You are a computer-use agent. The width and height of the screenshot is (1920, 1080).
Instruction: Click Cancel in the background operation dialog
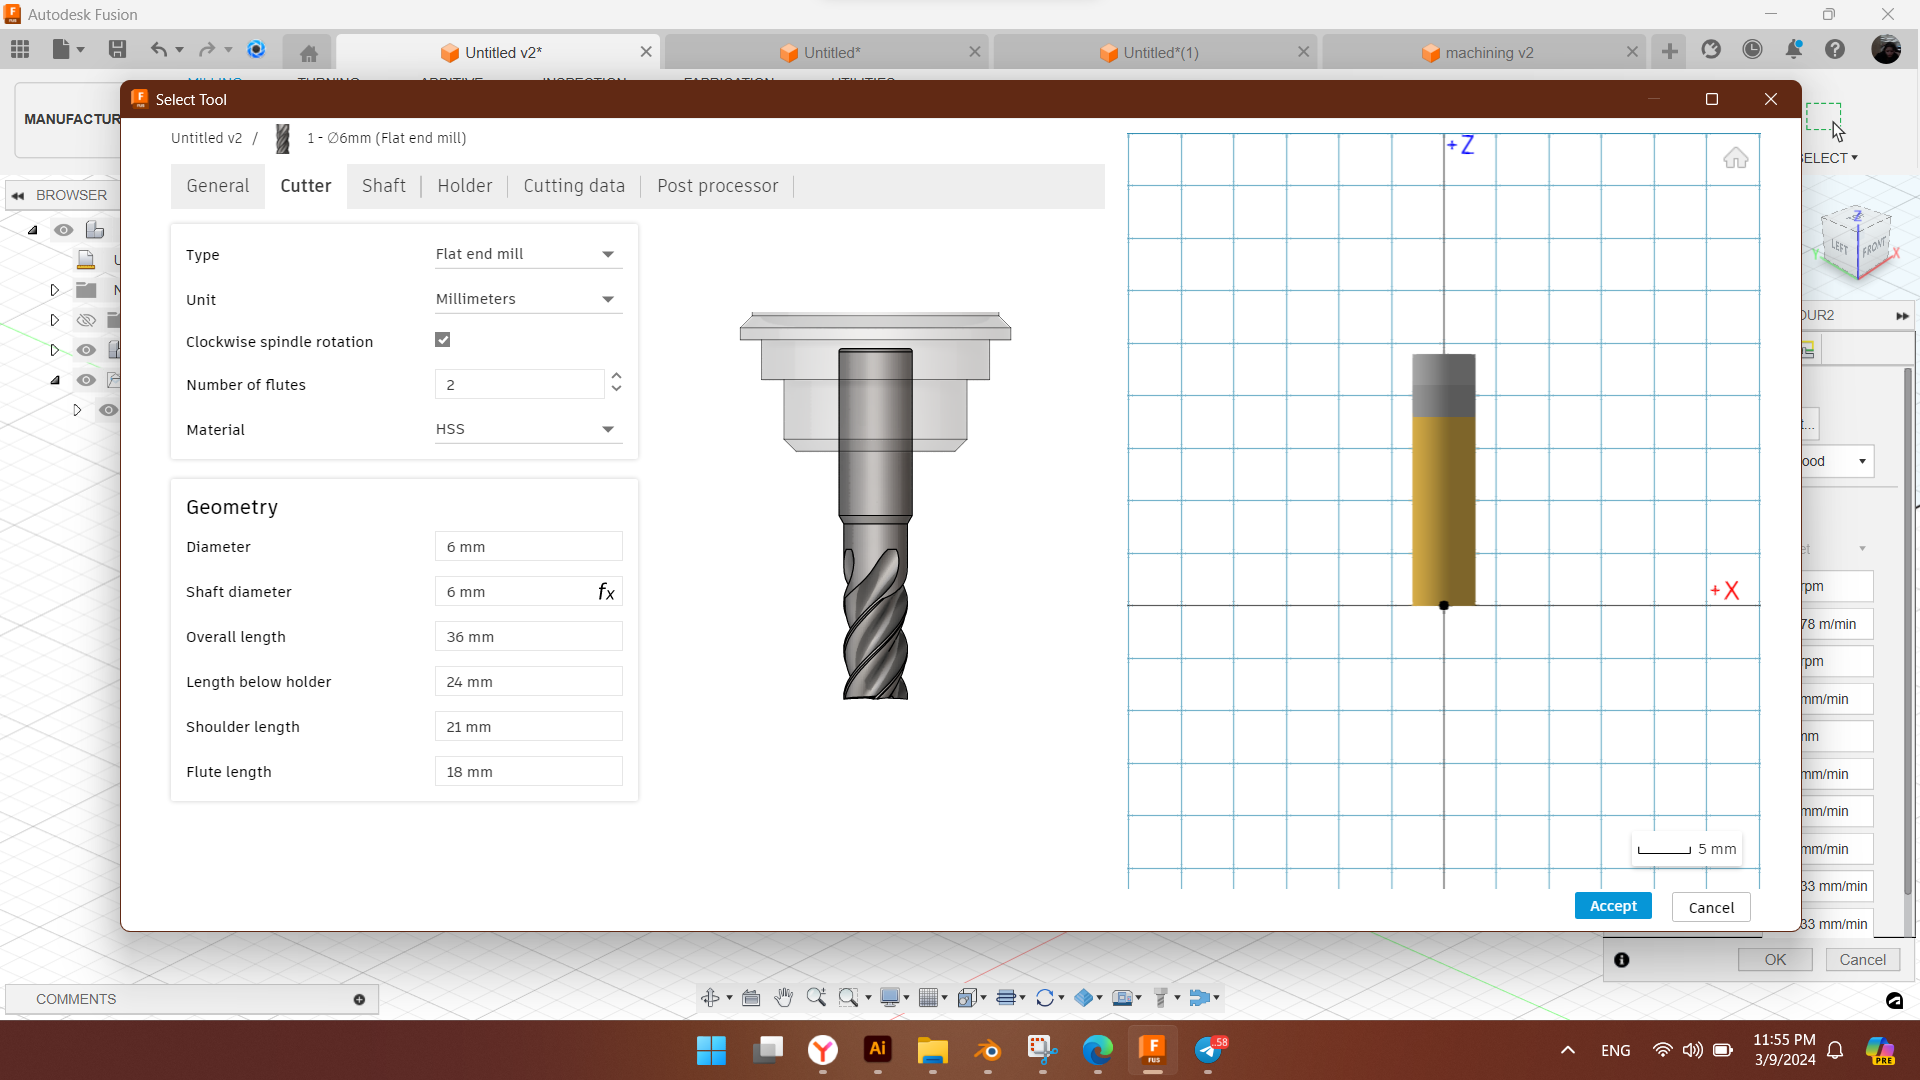pos(1863,960)
